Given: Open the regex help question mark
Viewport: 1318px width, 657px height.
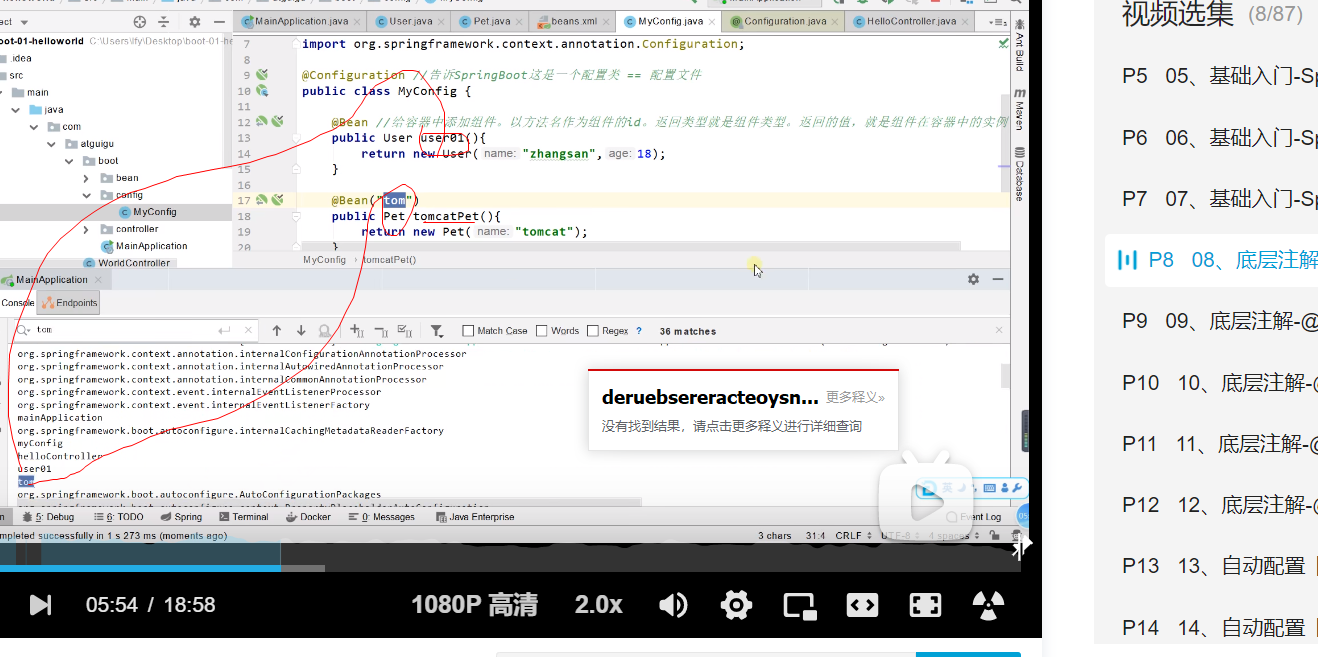Looking at the screenshot, I should tap(639, 331).
